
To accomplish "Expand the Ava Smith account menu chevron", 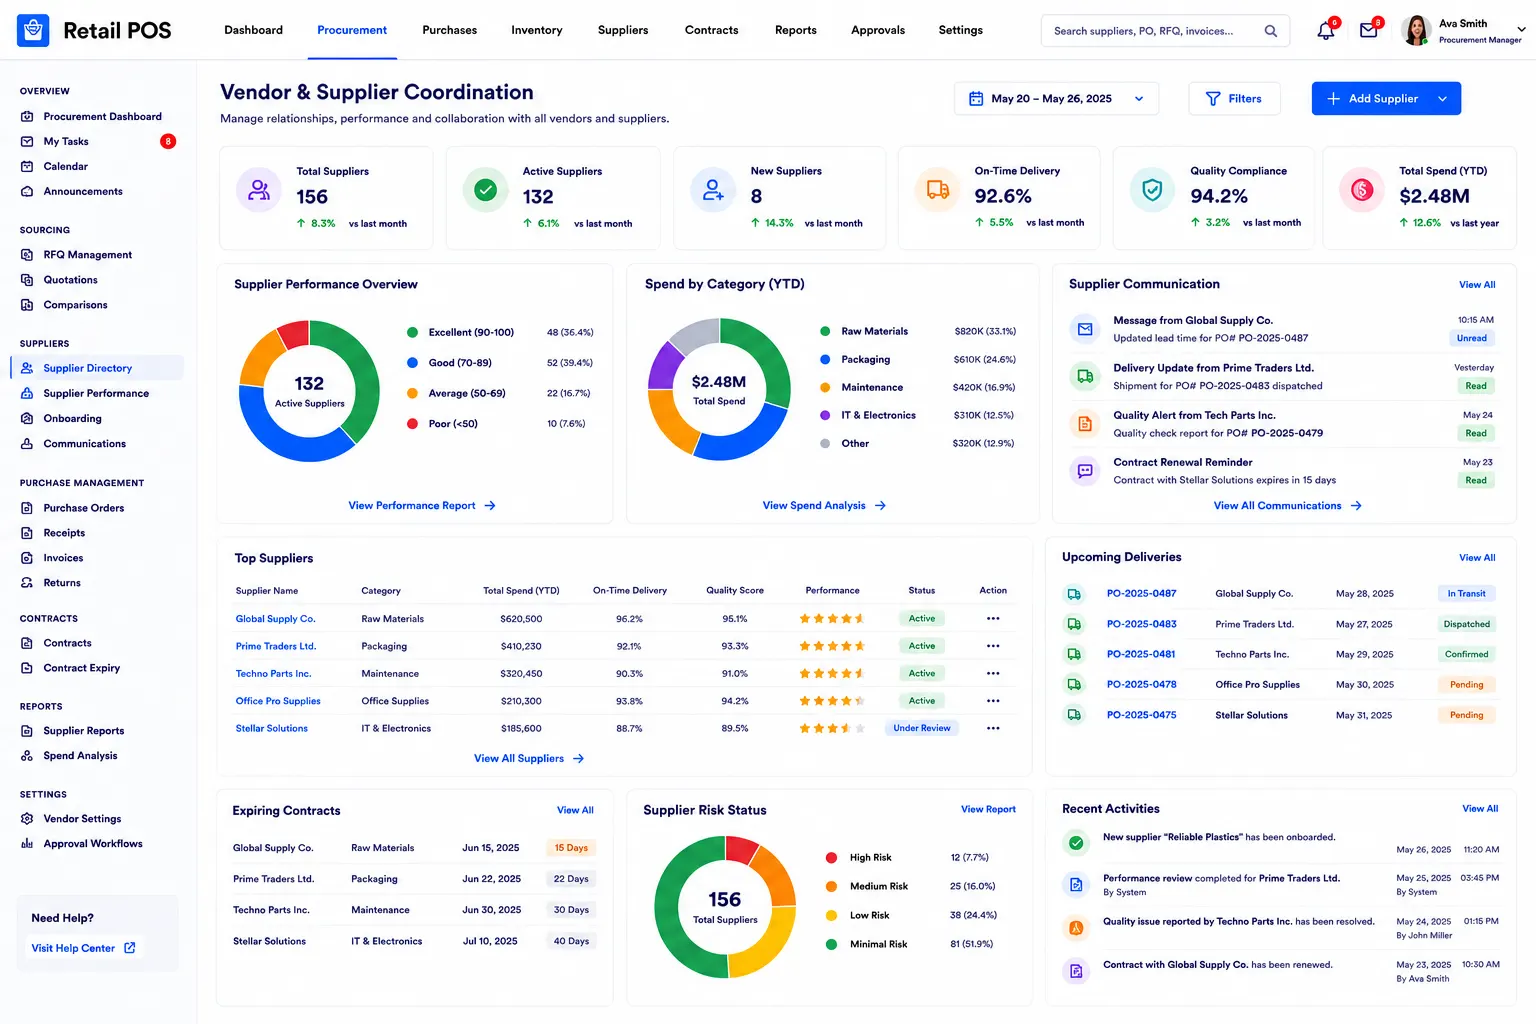I will (x=1520, y=31).
